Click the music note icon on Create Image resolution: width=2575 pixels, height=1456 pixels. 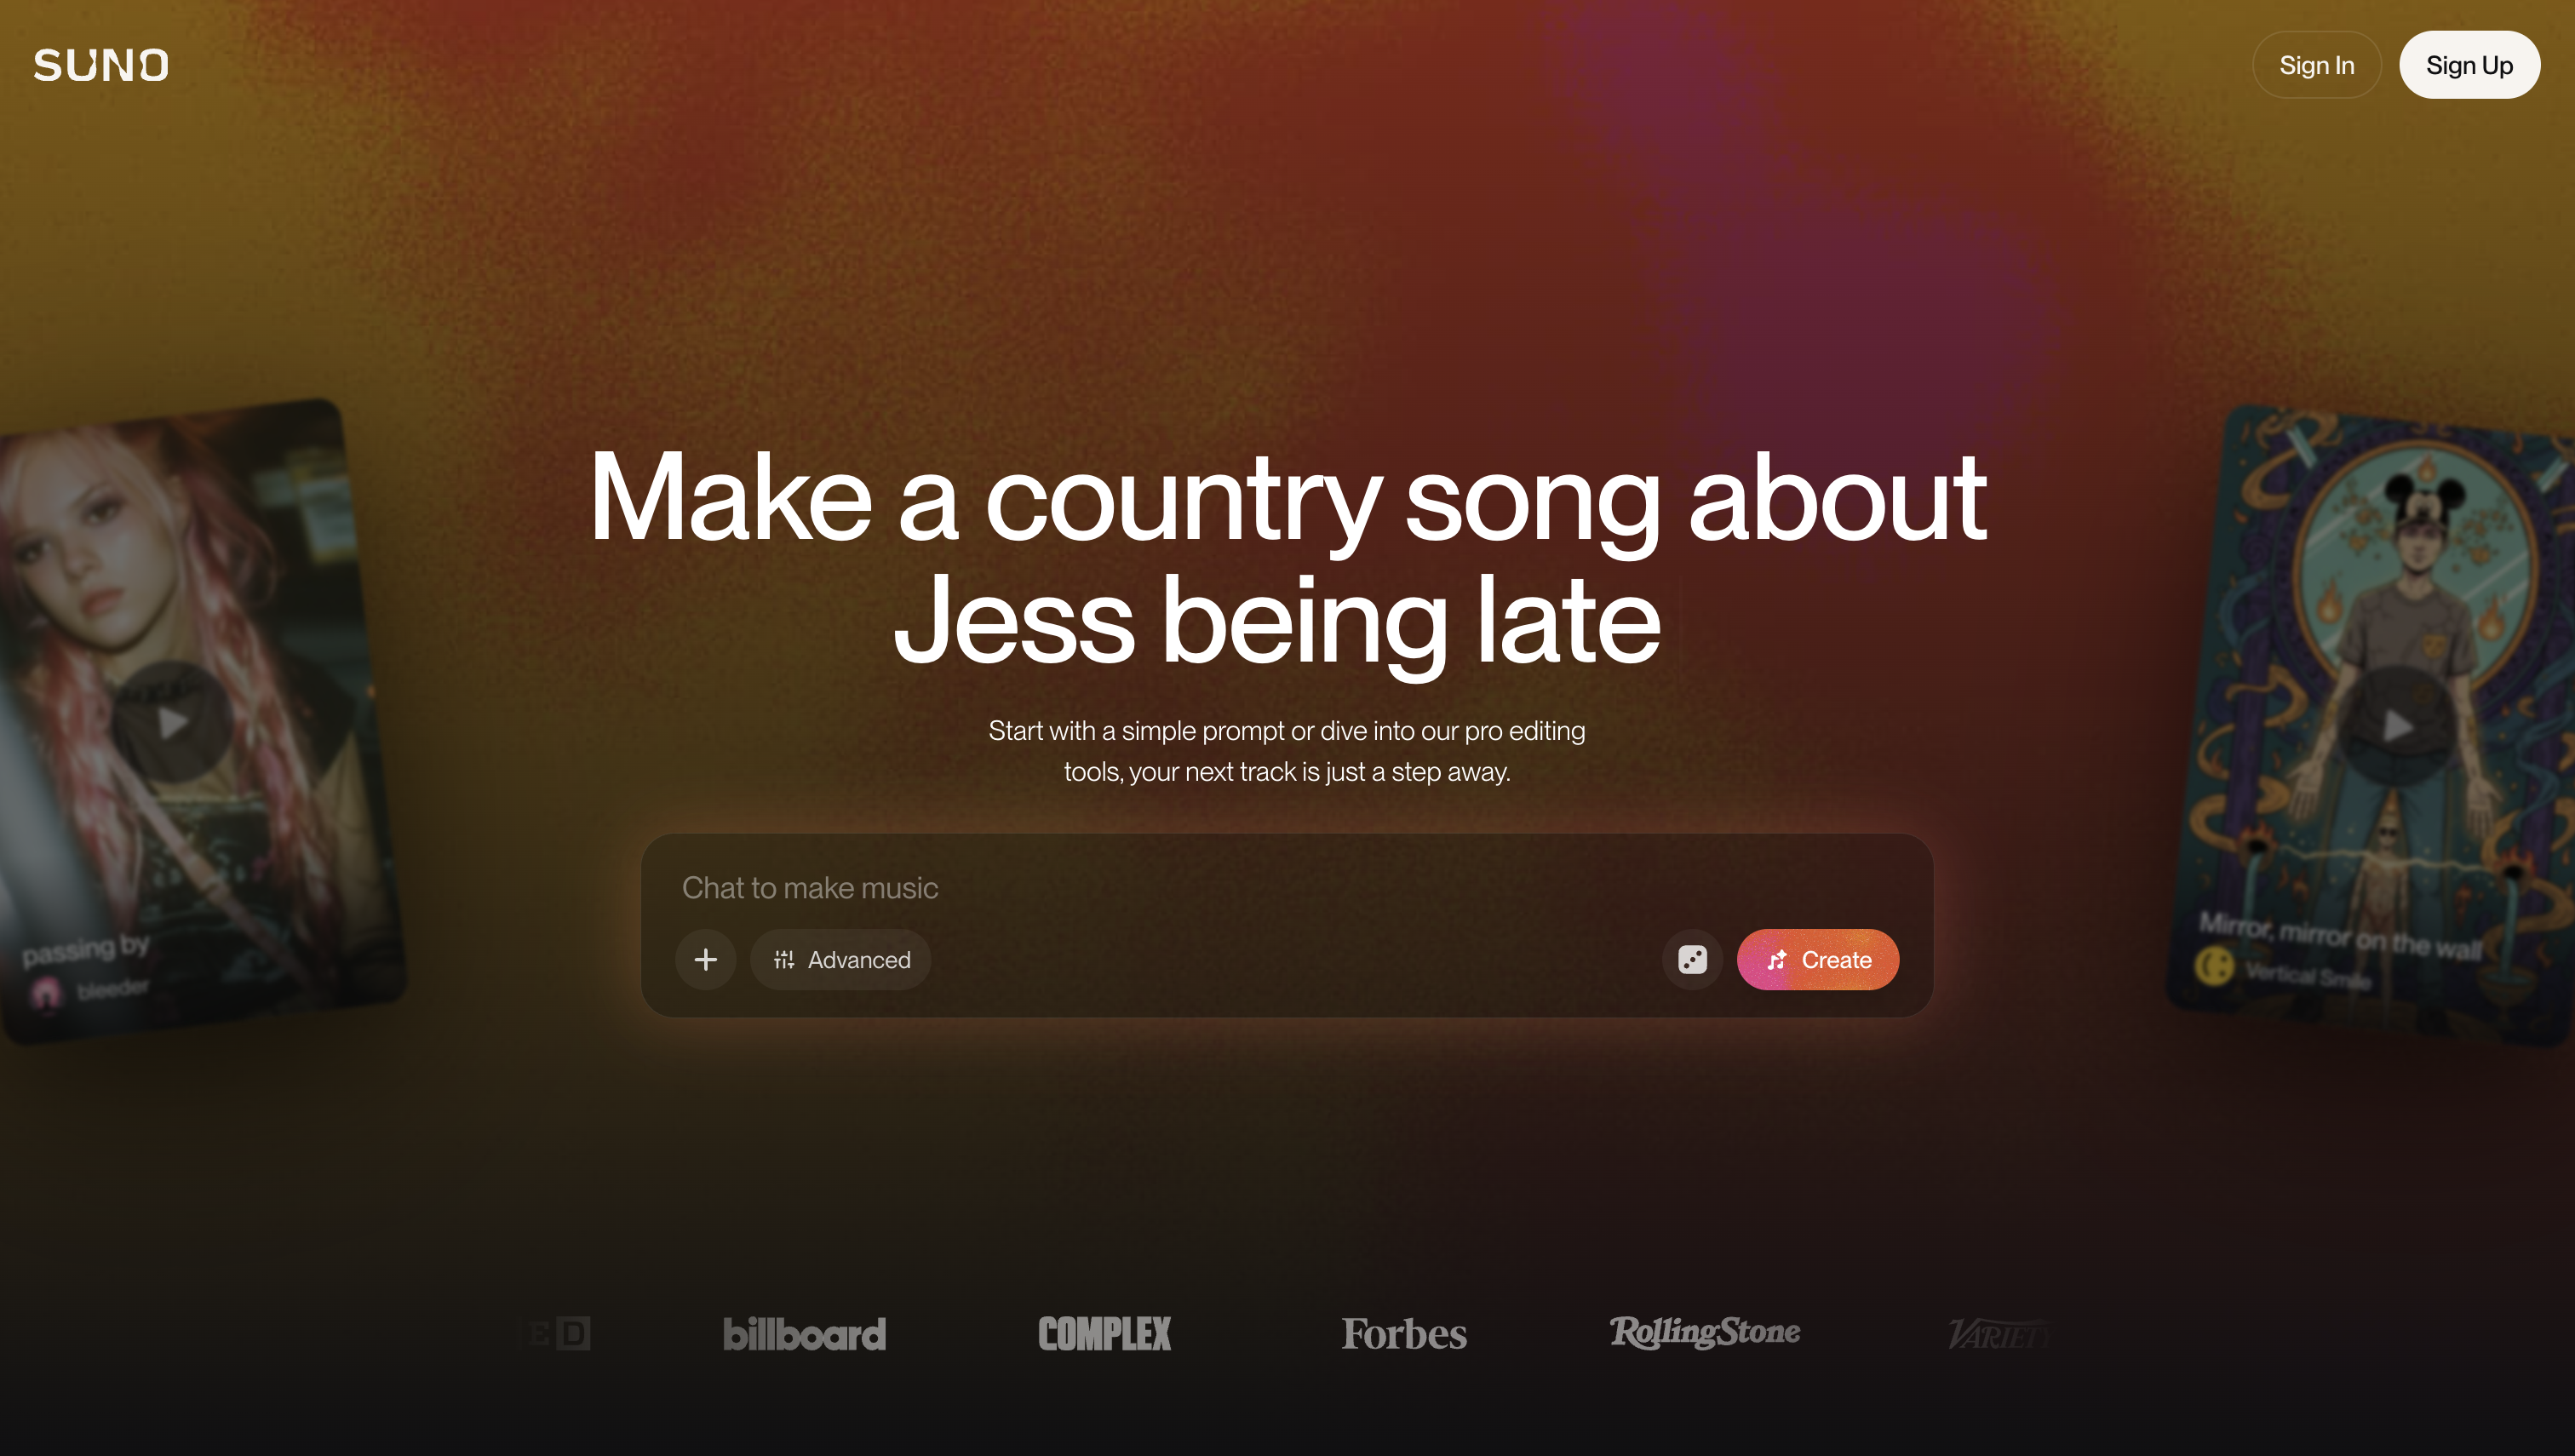[1777, 960]
